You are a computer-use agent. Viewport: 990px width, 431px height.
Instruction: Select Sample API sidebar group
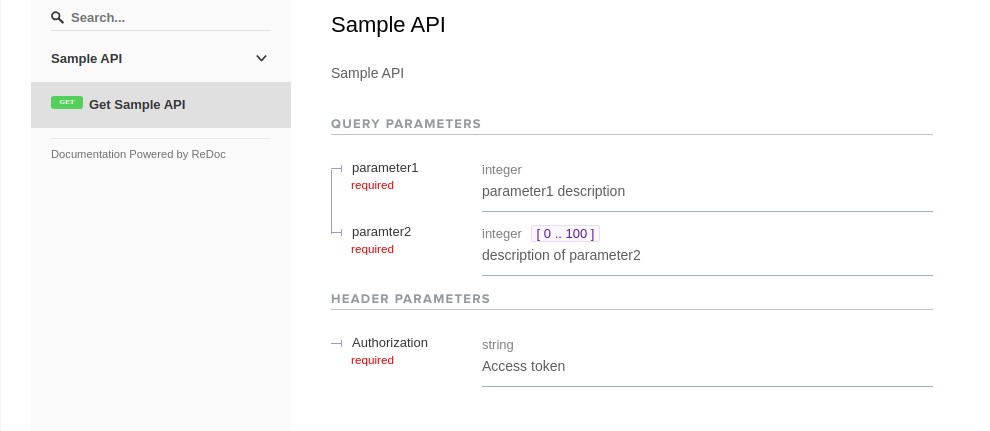pos(161,59)
